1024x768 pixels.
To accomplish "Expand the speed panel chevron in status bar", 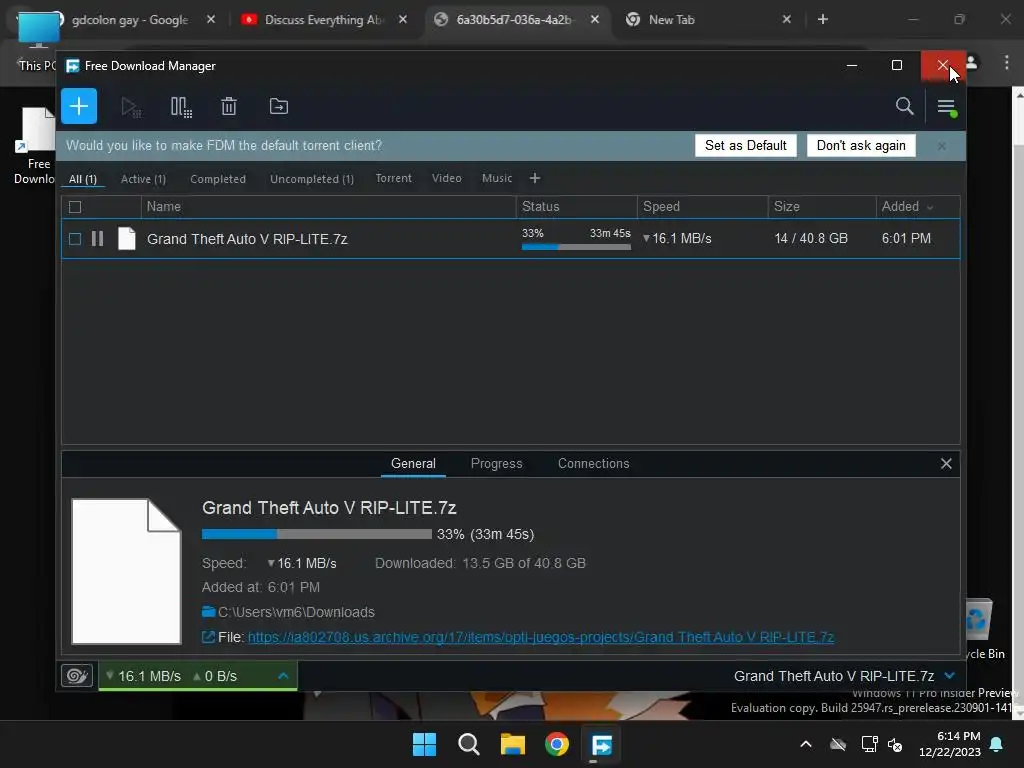I will click(x=283, y=676).
